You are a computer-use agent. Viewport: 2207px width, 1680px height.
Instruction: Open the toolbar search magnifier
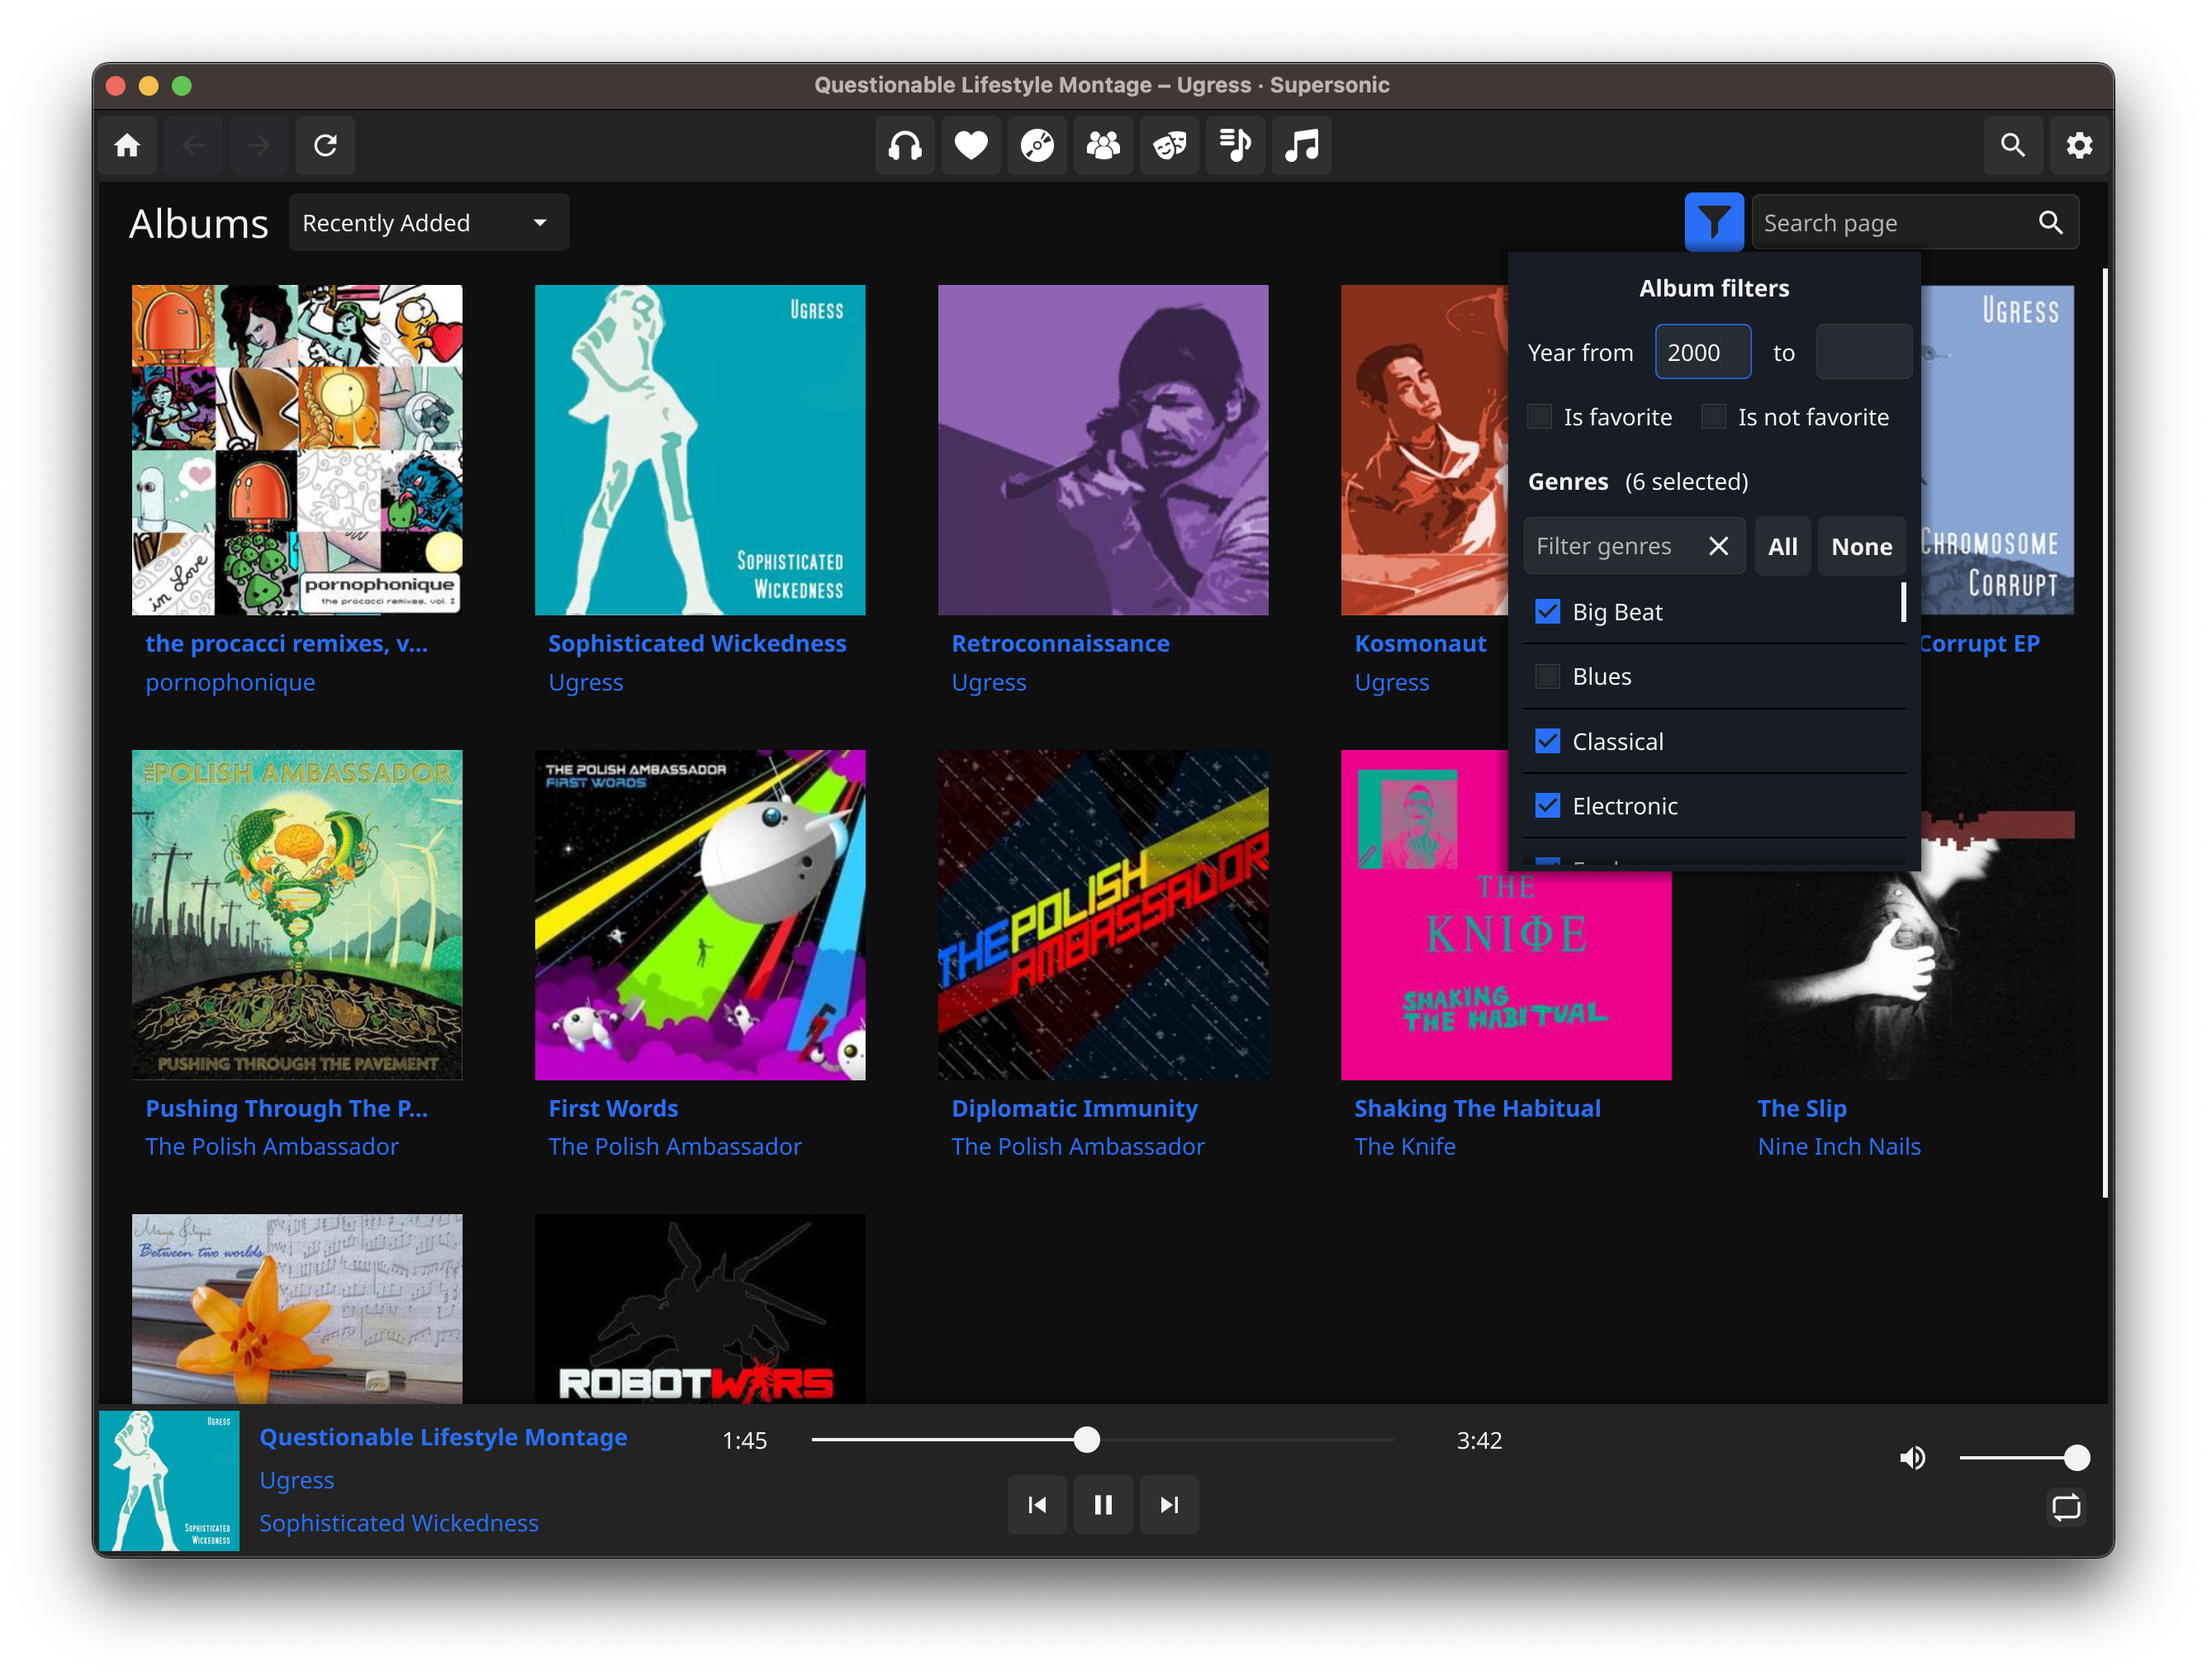pos(2013,146)
